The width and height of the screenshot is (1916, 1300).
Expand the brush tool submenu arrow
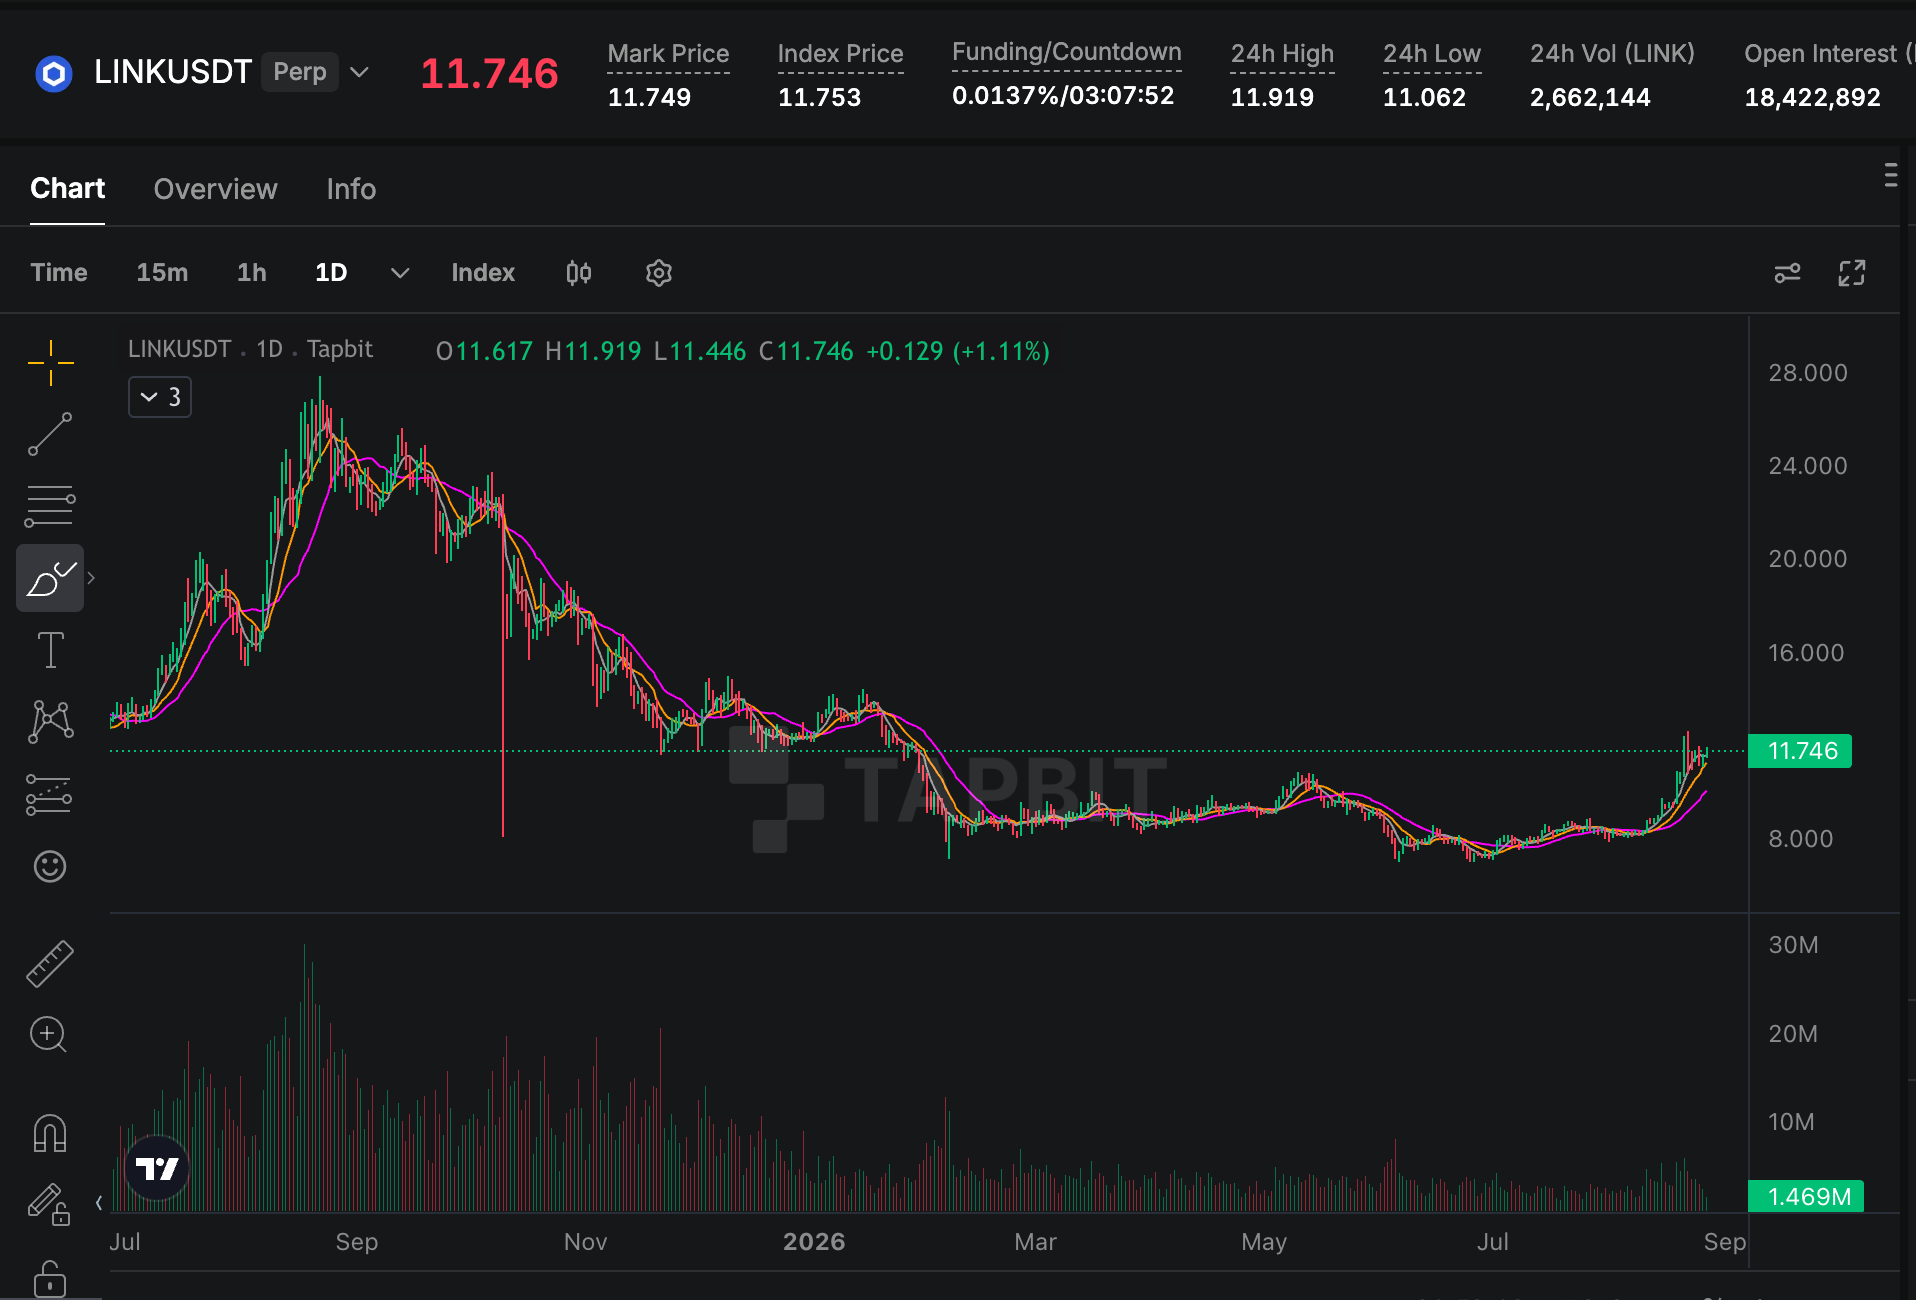tap(91, 578)
